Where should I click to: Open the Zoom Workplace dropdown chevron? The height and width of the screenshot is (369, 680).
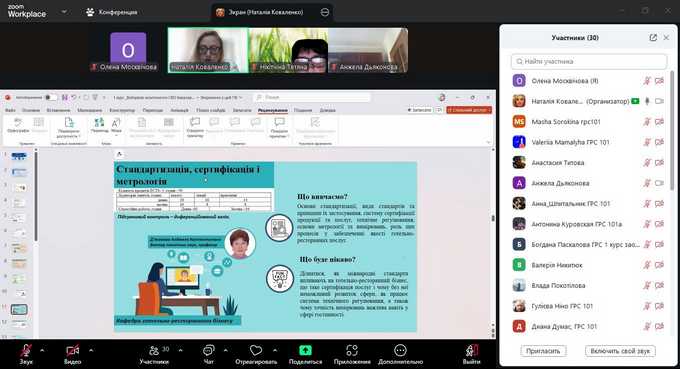click(64, 12)
